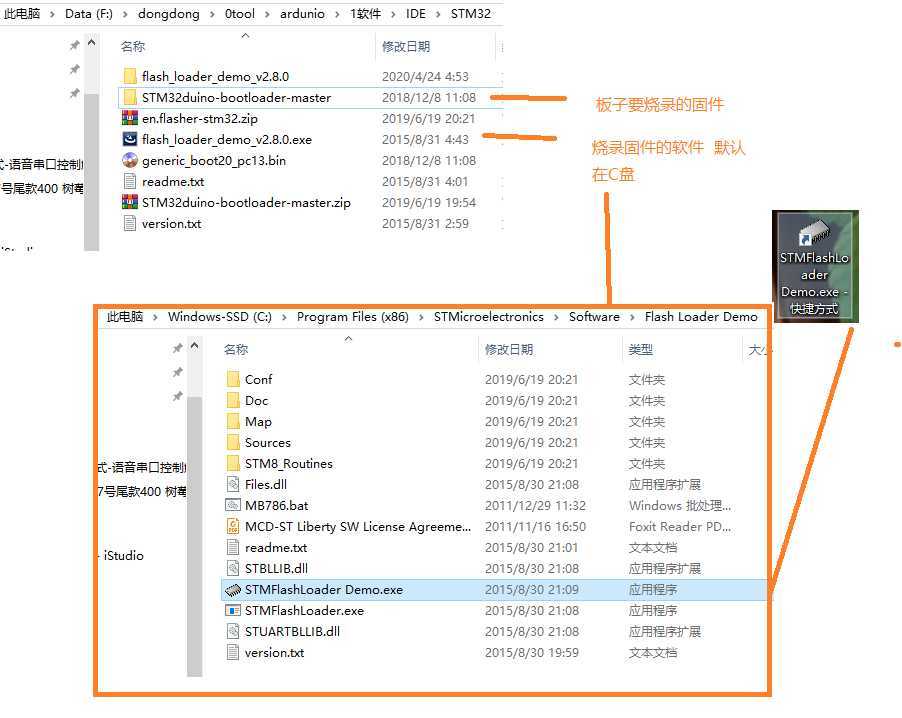Viewport: 902px width, 718px height.
Task: Open the STM8_Routines folder icon
Action: [233, 463]
